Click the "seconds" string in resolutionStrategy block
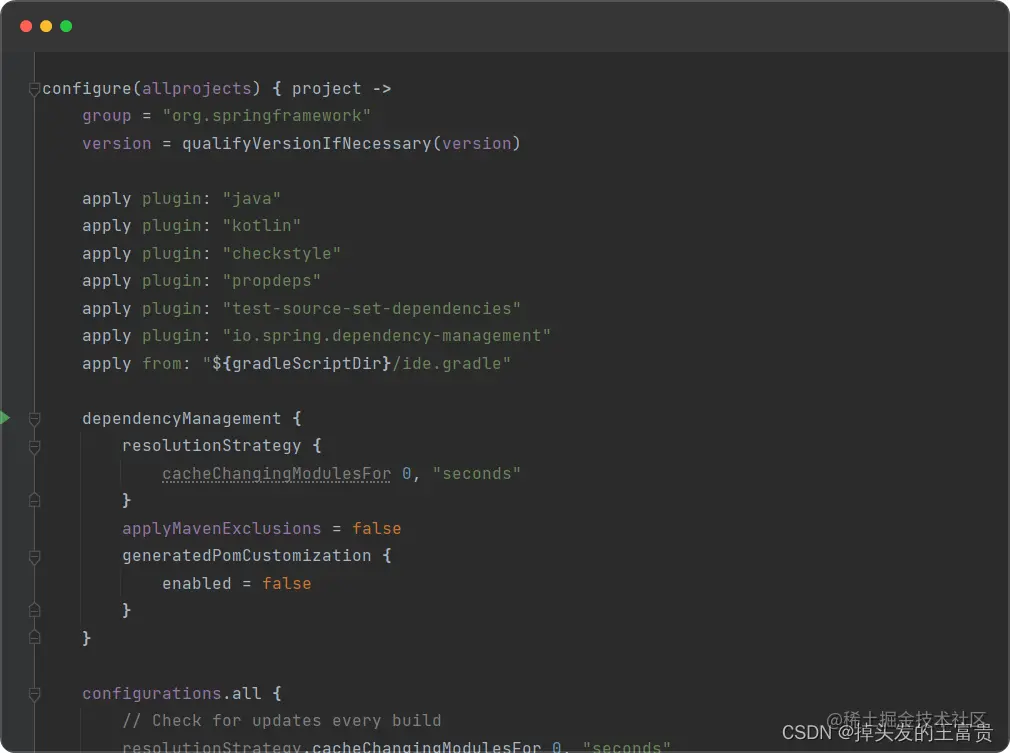Viewport: 1010px width, 753px height. coord(477,473)
